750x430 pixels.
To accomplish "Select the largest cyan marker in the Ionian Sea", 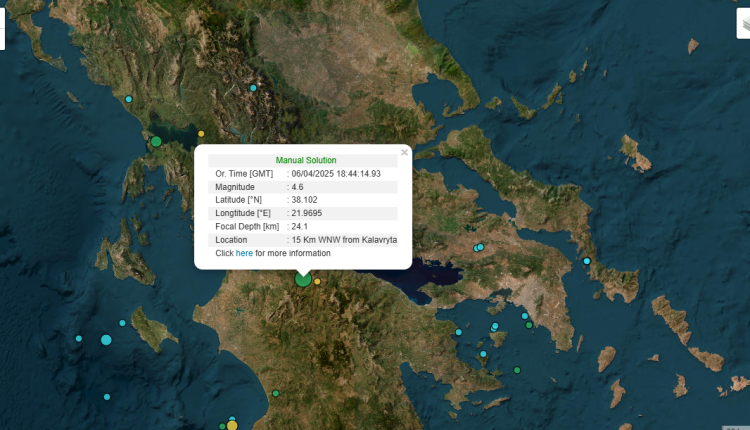I will click(106, 340).
